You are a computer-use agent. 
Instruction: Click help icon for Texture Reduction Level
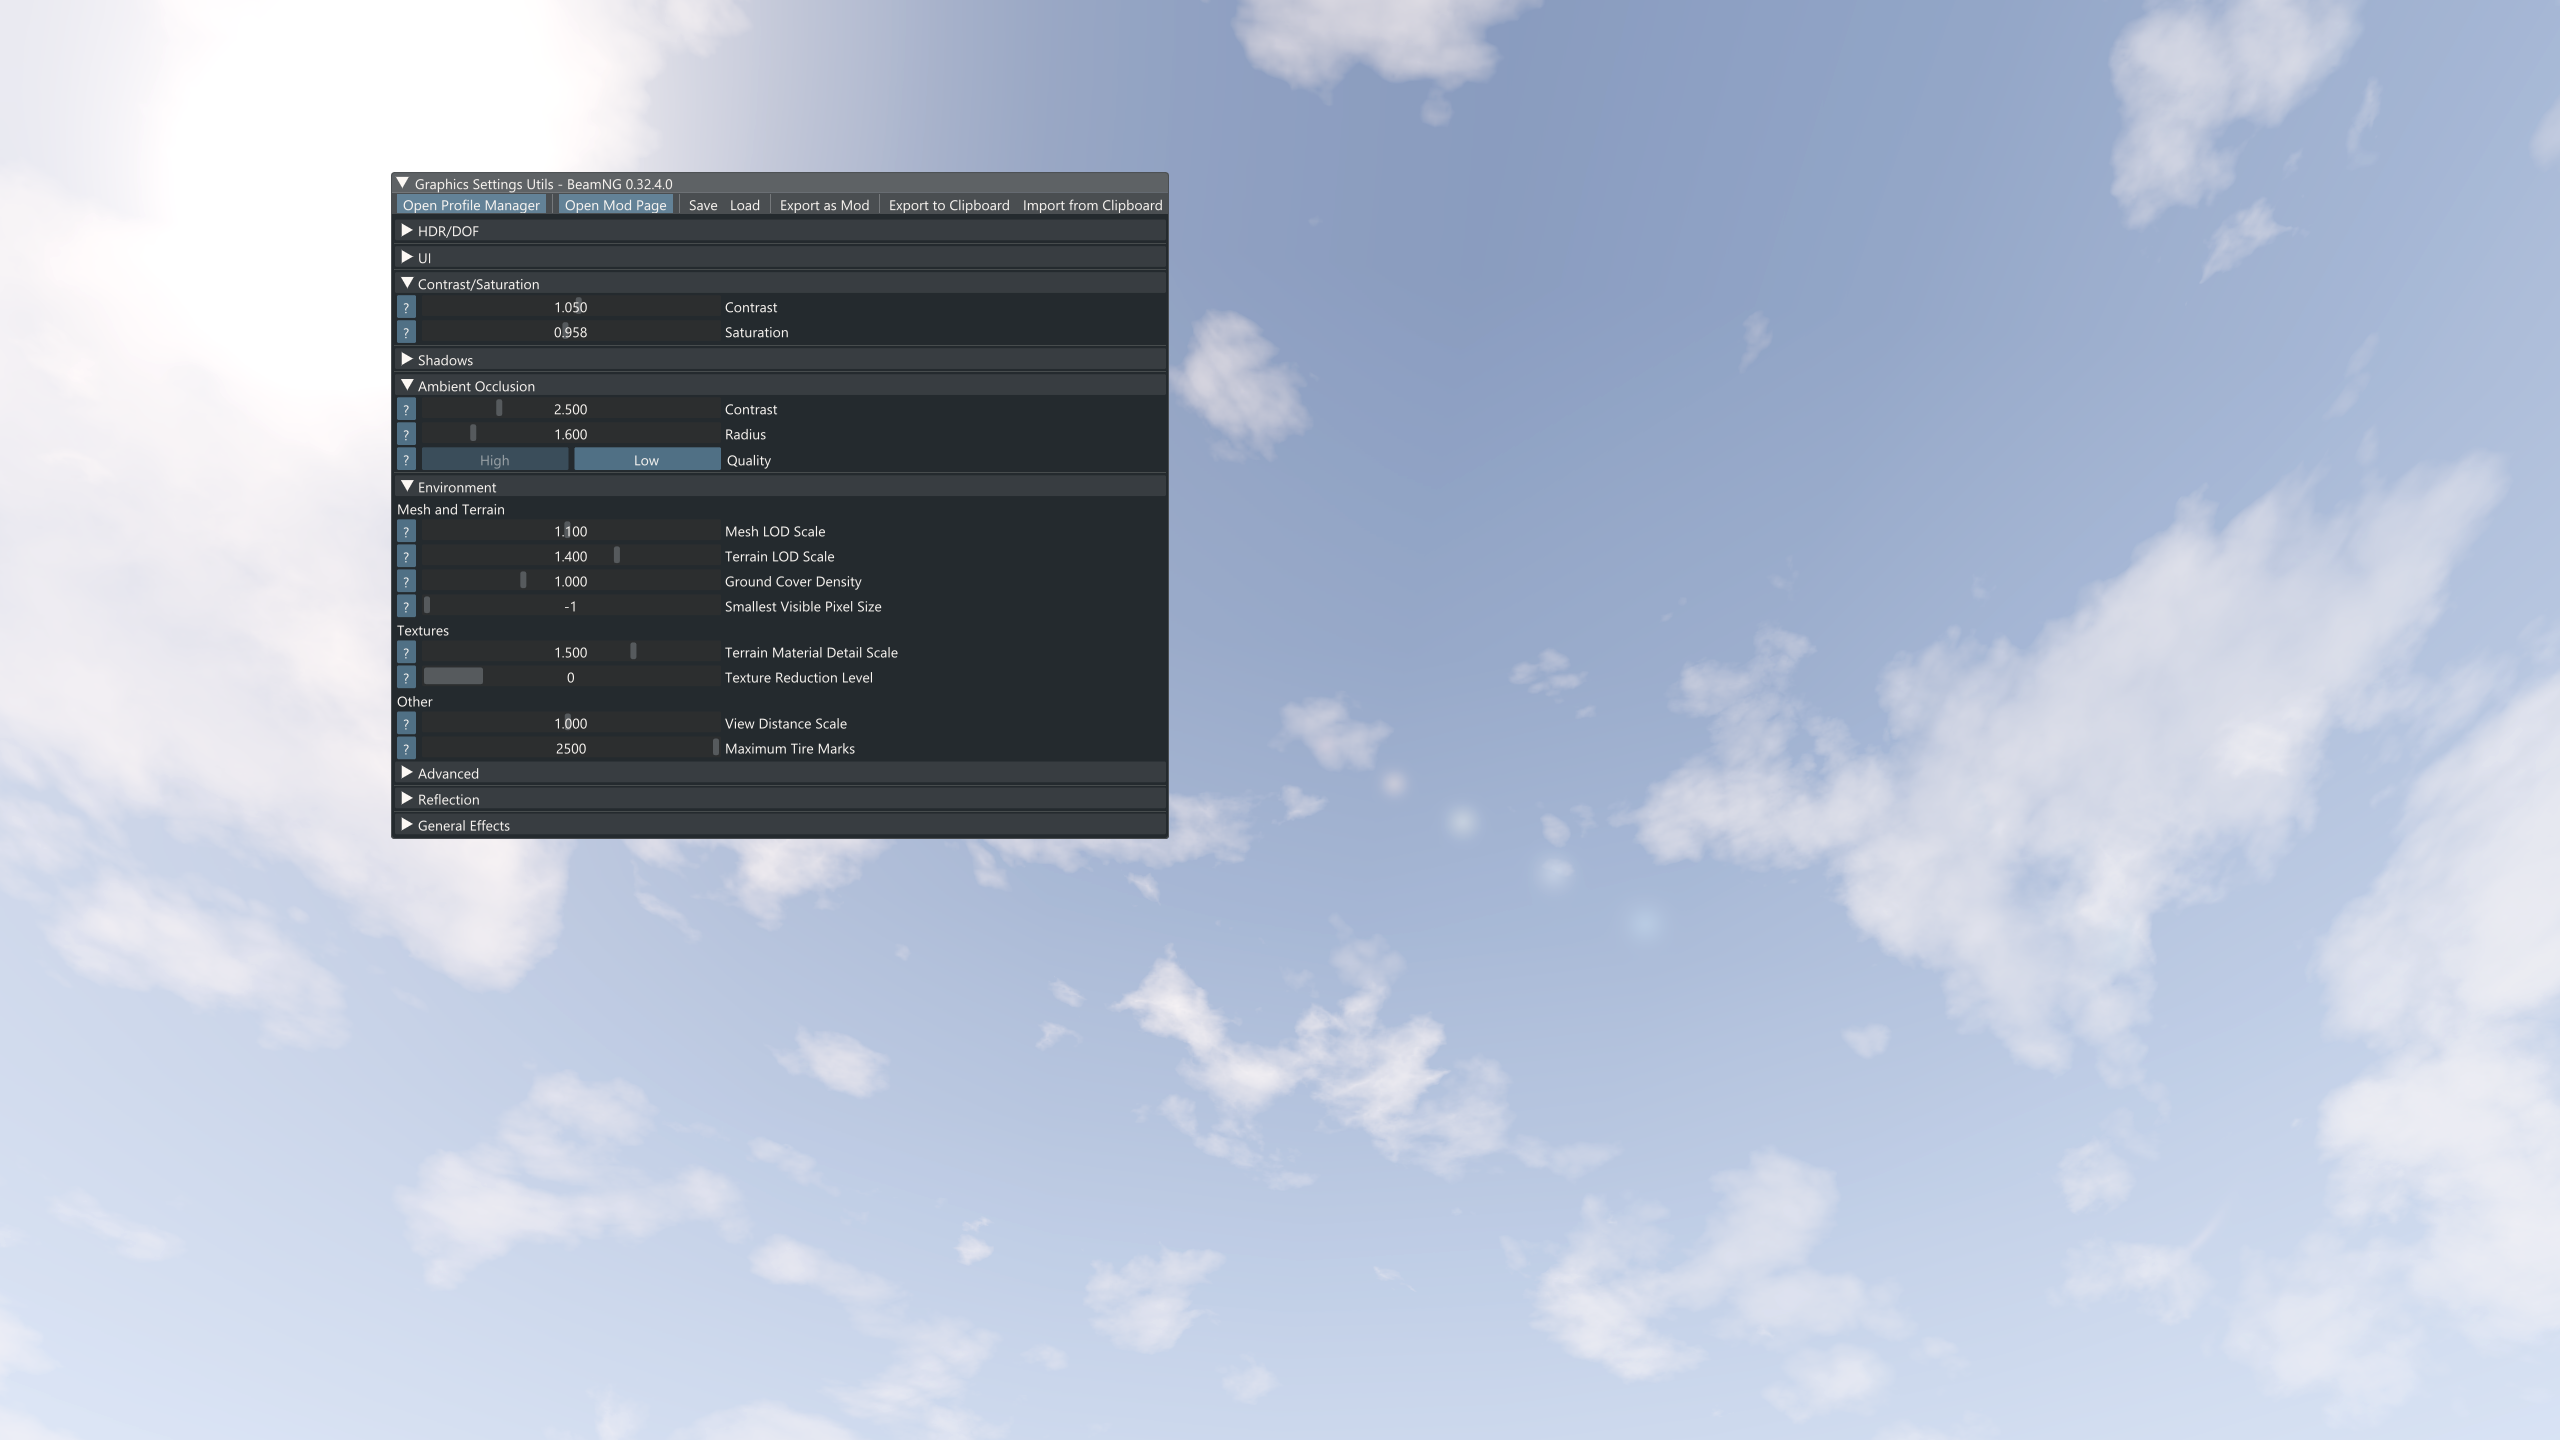[x=406, y=677]
